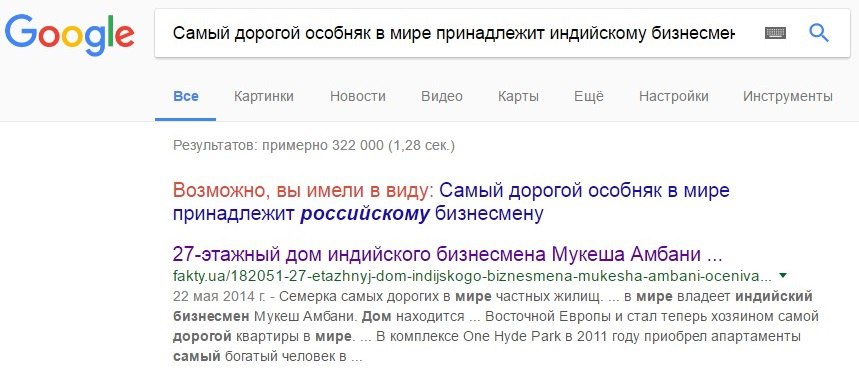Open the Google logo homepage link

tap(69, 34)
